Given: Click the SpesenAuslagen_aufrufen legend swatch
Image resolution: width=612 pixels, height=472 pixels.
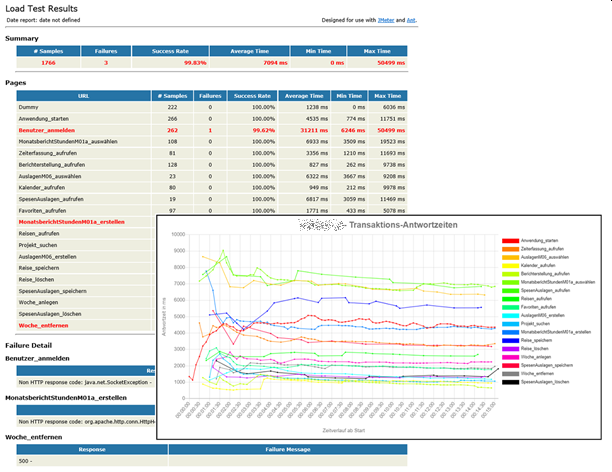Looking at the screenshot, I should (x=511, y=290).
